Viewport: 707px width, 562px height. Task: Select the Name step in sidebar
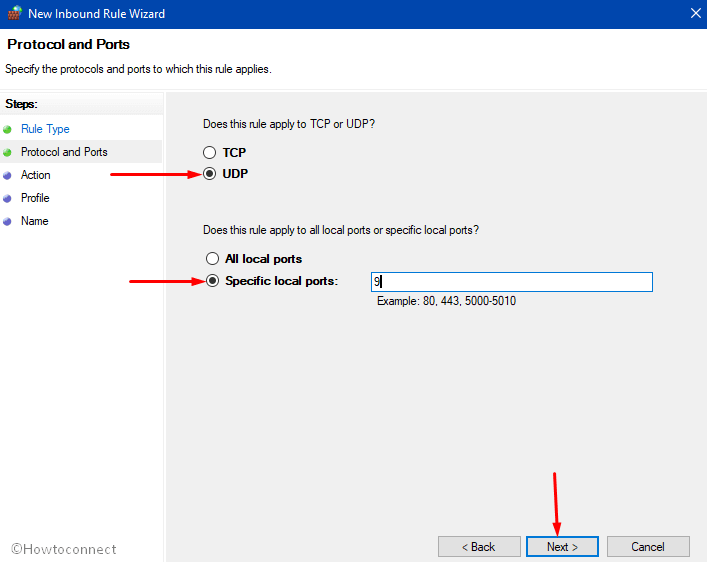point(35,221)
